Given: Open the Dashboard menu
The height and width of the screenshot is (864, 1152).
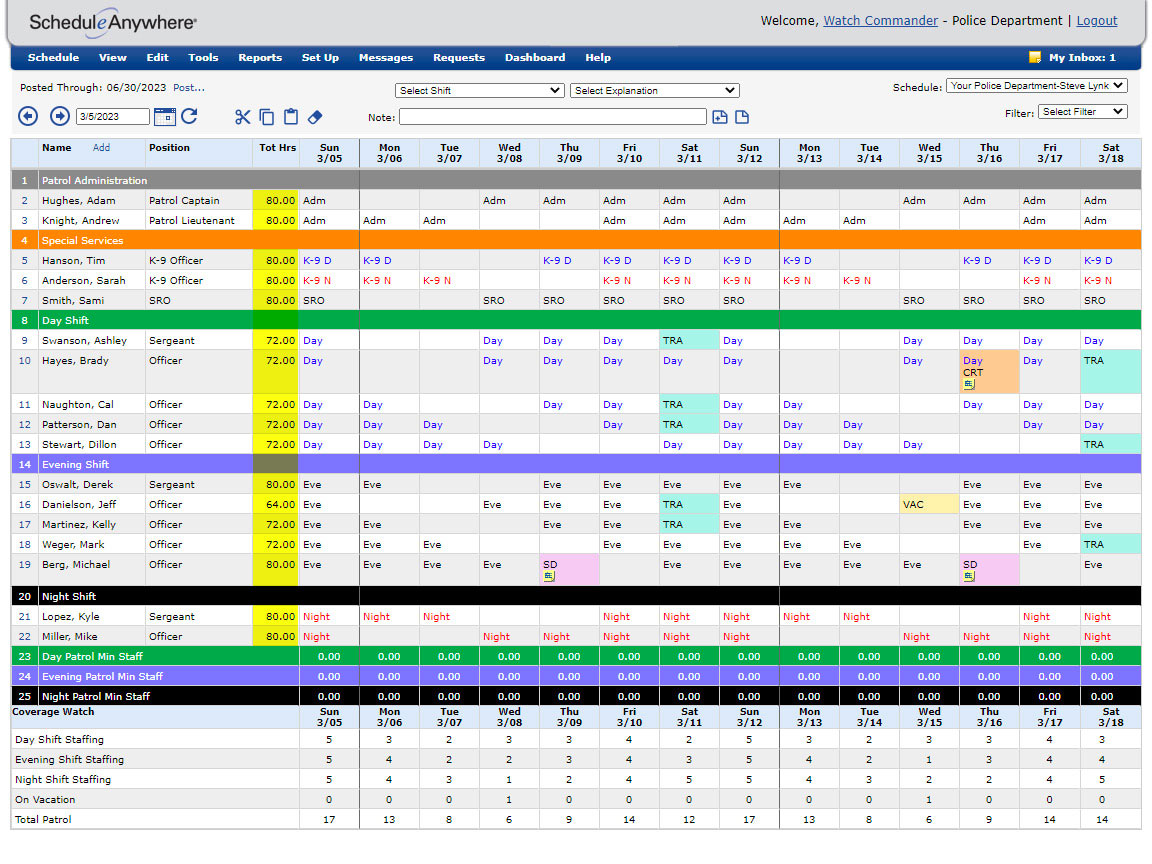Looking at the screenshot, I should point(535,57).
